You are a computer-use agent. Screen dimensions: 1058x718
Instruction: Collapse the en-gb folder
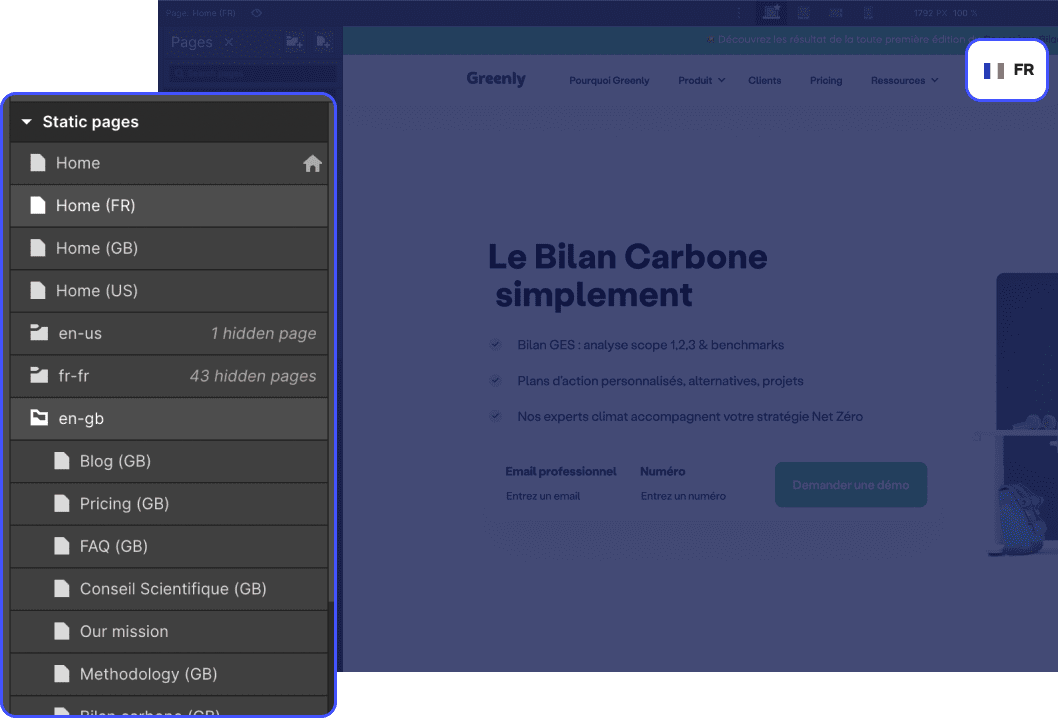169,418
